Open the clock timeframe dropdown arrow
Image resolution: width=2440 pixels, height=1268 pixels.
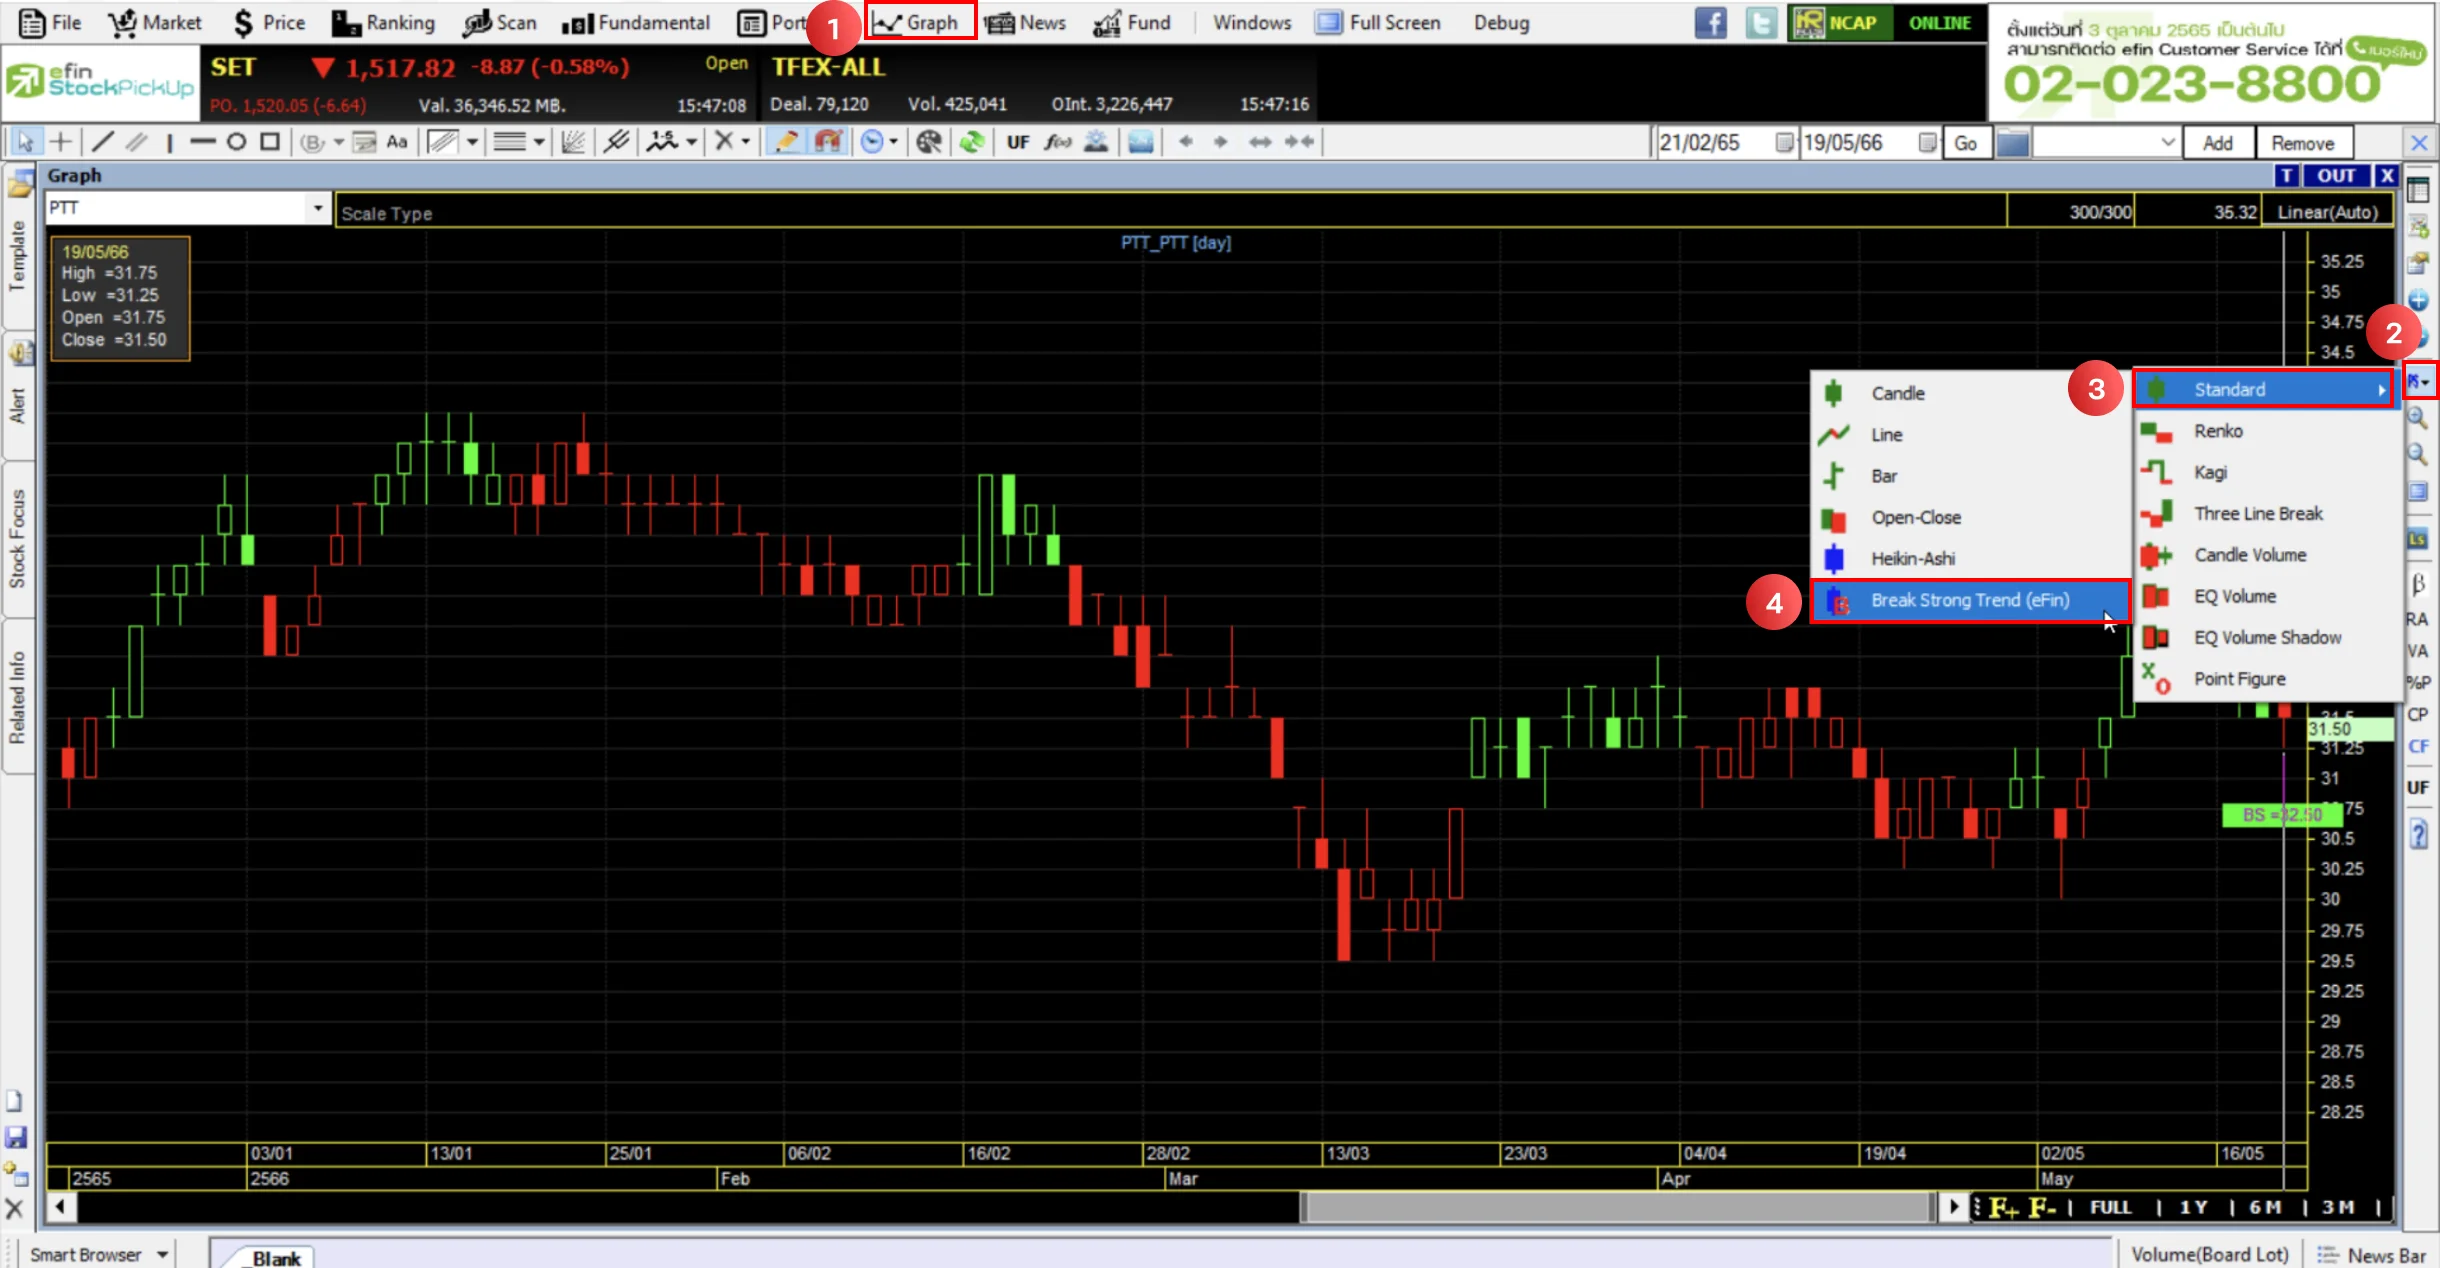[893, 142]
